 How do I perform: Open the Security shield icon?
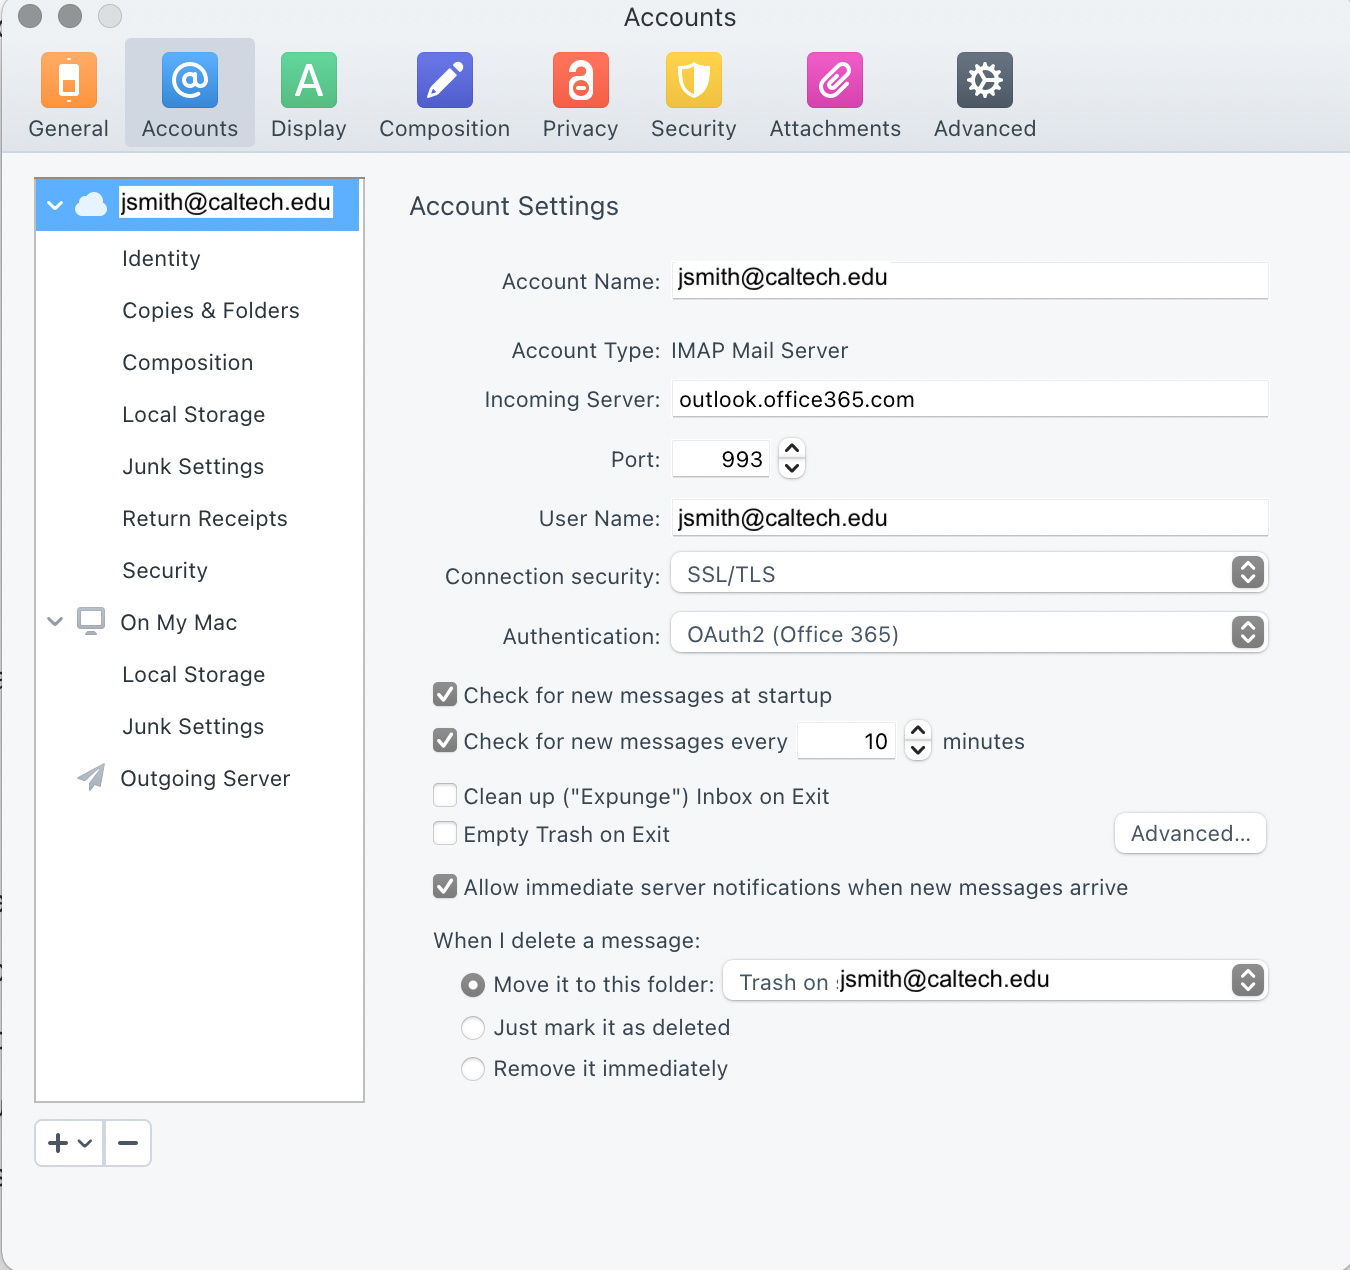pos(693,81)
